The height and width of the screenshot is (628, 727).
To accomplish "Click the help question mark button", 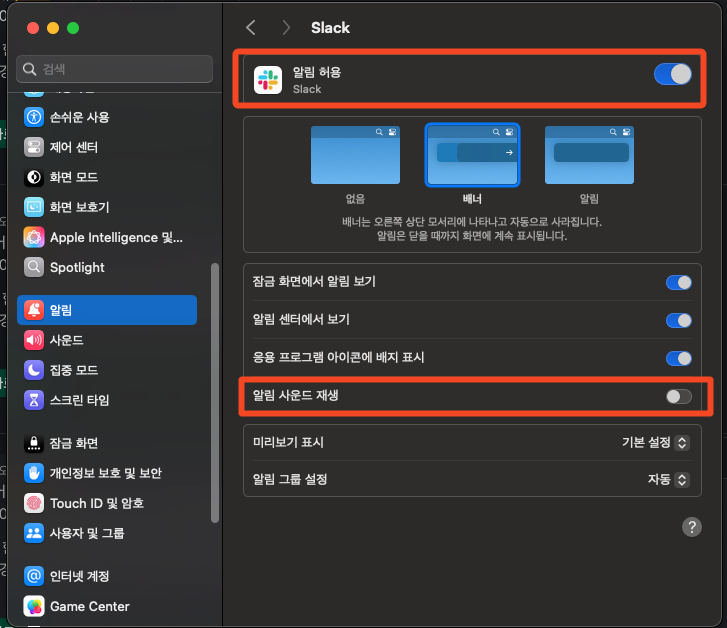I will tap(692, 527).
